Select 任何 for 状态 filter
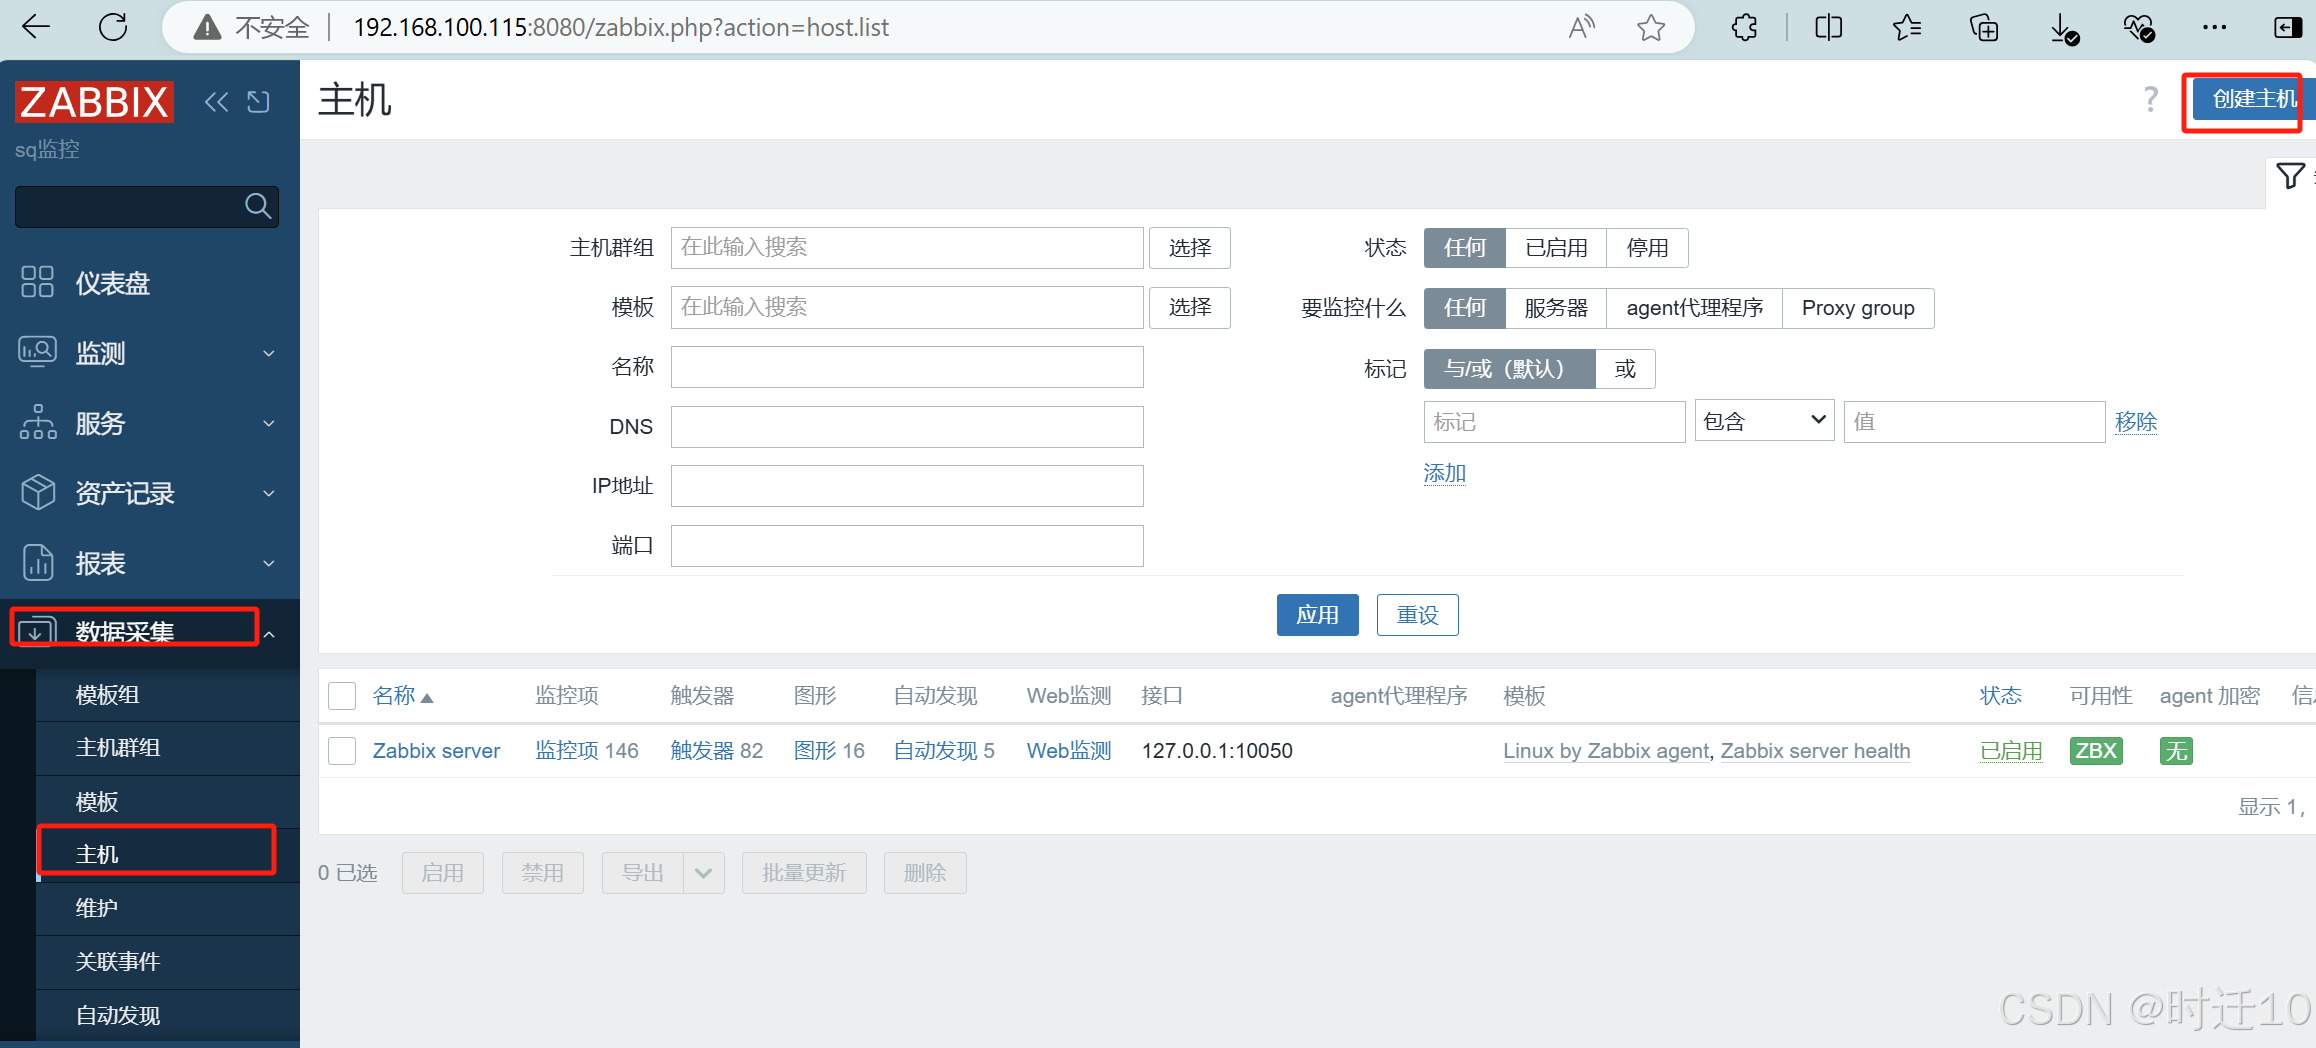Viewport: 2316px width, 1048px height. click(x=1464, y=248)
